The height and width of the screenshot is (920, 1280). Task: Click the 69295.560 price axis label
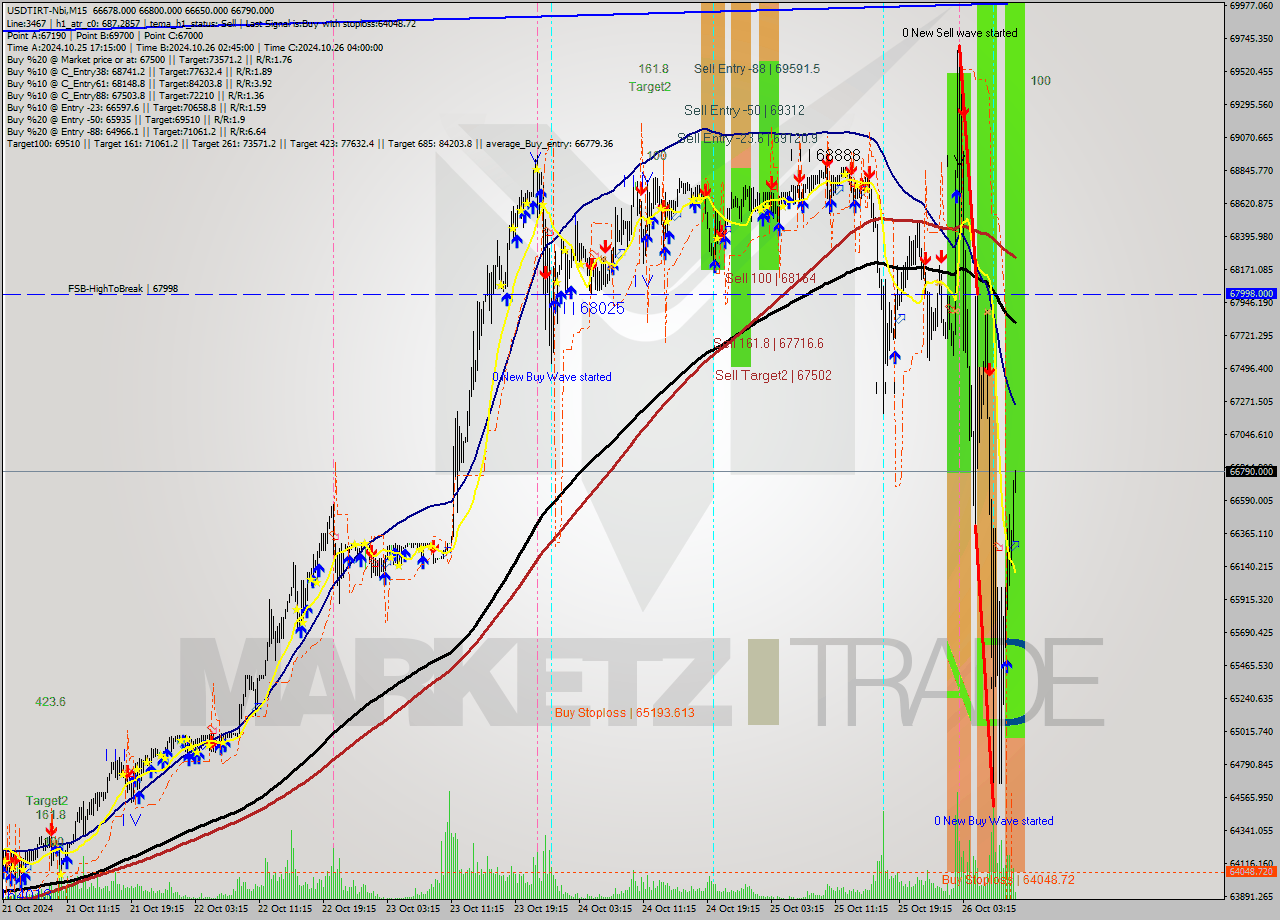pyautogui.click(x=1251, y=104)
